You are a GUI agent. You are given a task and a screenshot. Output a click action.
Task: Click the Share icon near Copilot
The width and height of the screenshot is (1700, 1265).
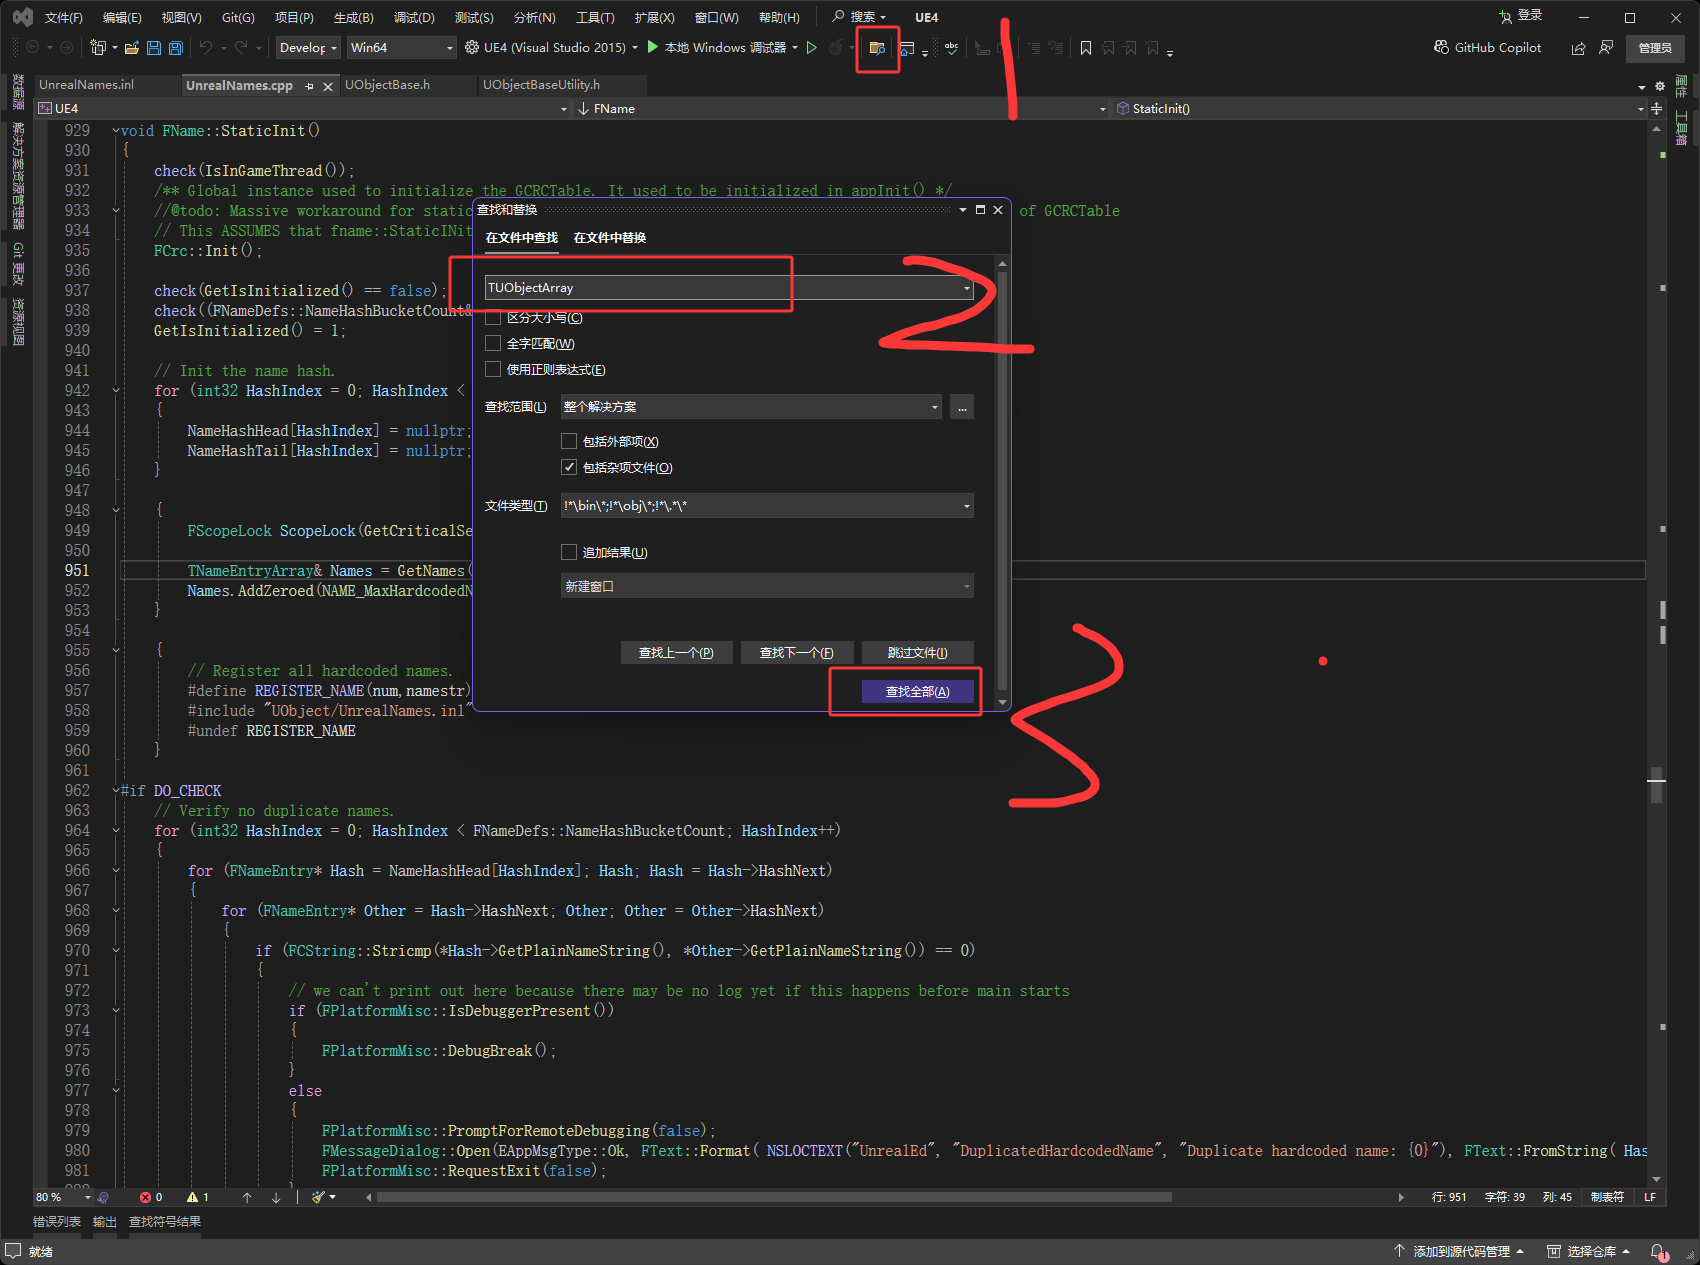click(1578, 48)
